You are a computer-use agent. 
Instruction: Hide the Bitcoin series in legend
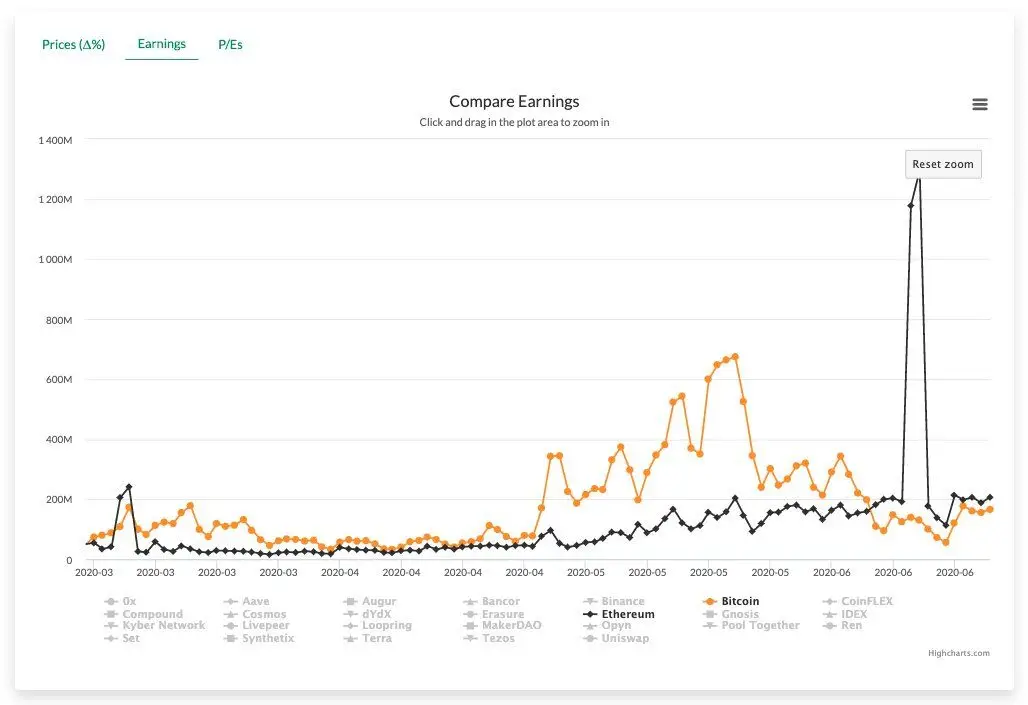[x=740, y=602]
